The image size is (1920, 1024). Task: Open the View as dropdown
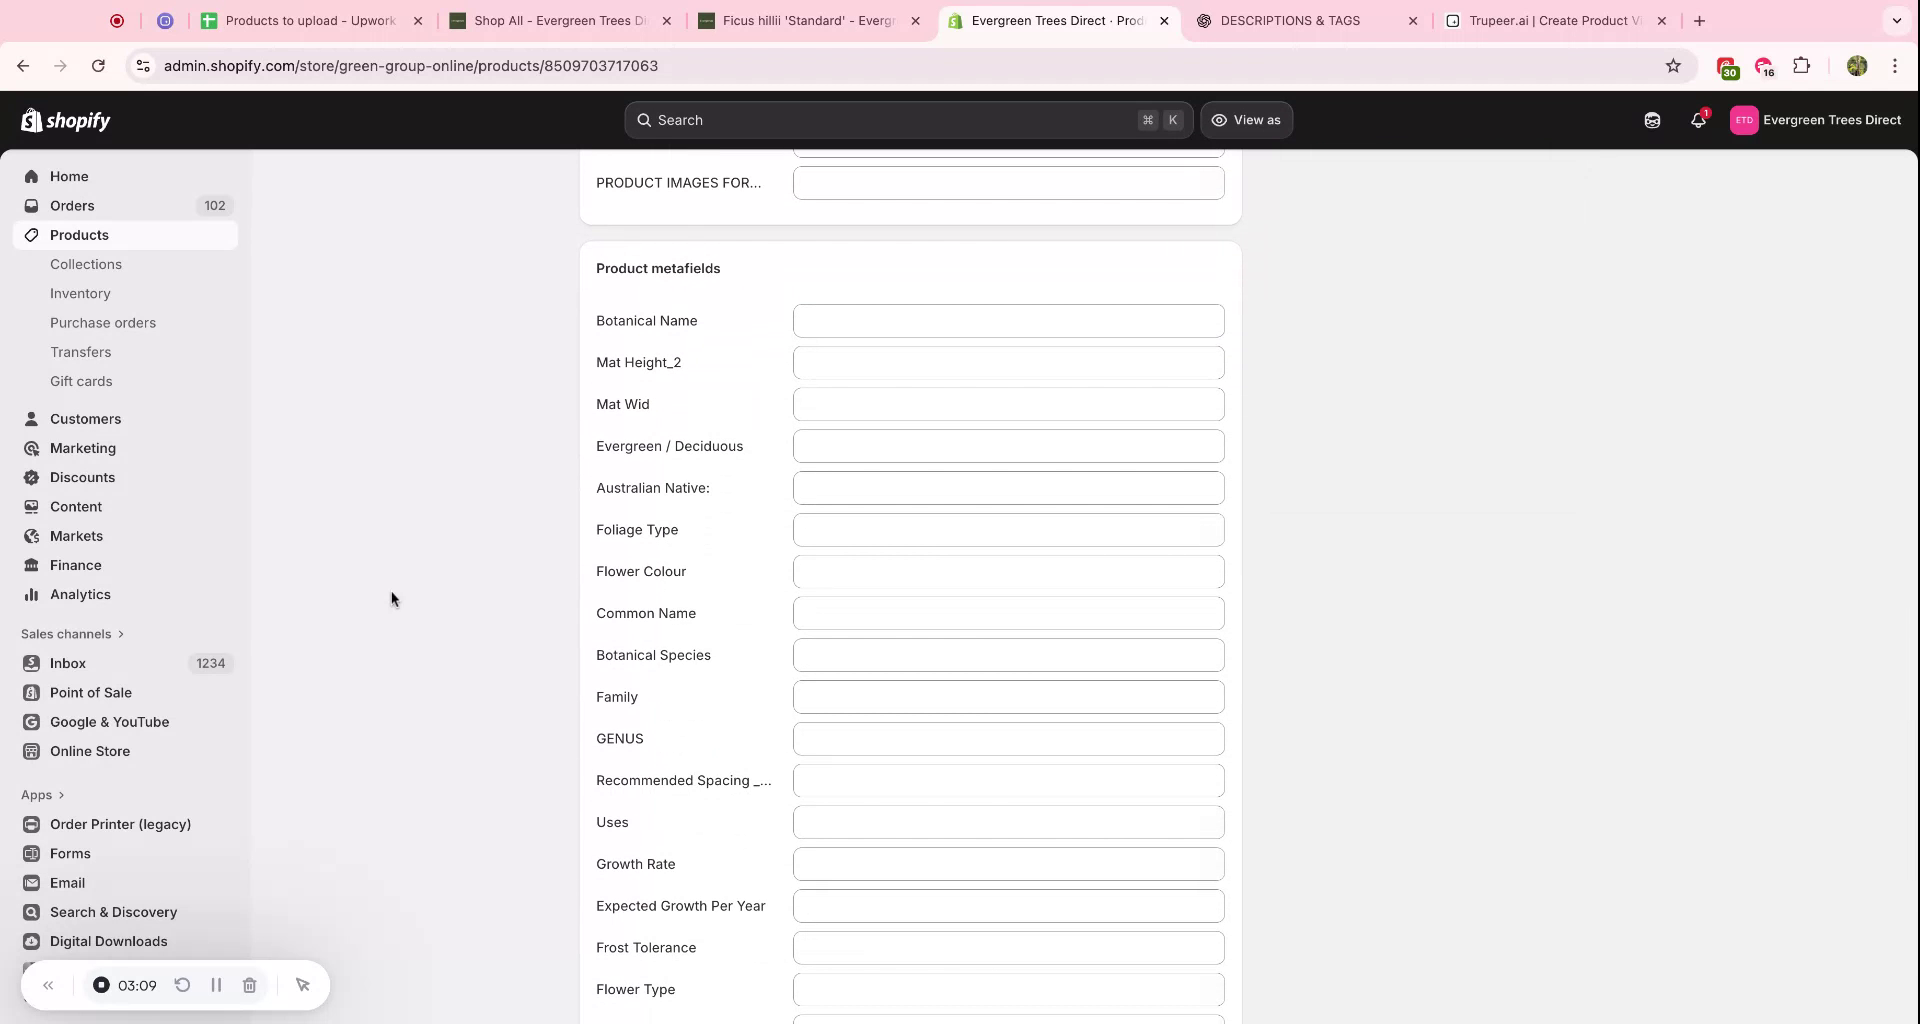(1246, 120)
